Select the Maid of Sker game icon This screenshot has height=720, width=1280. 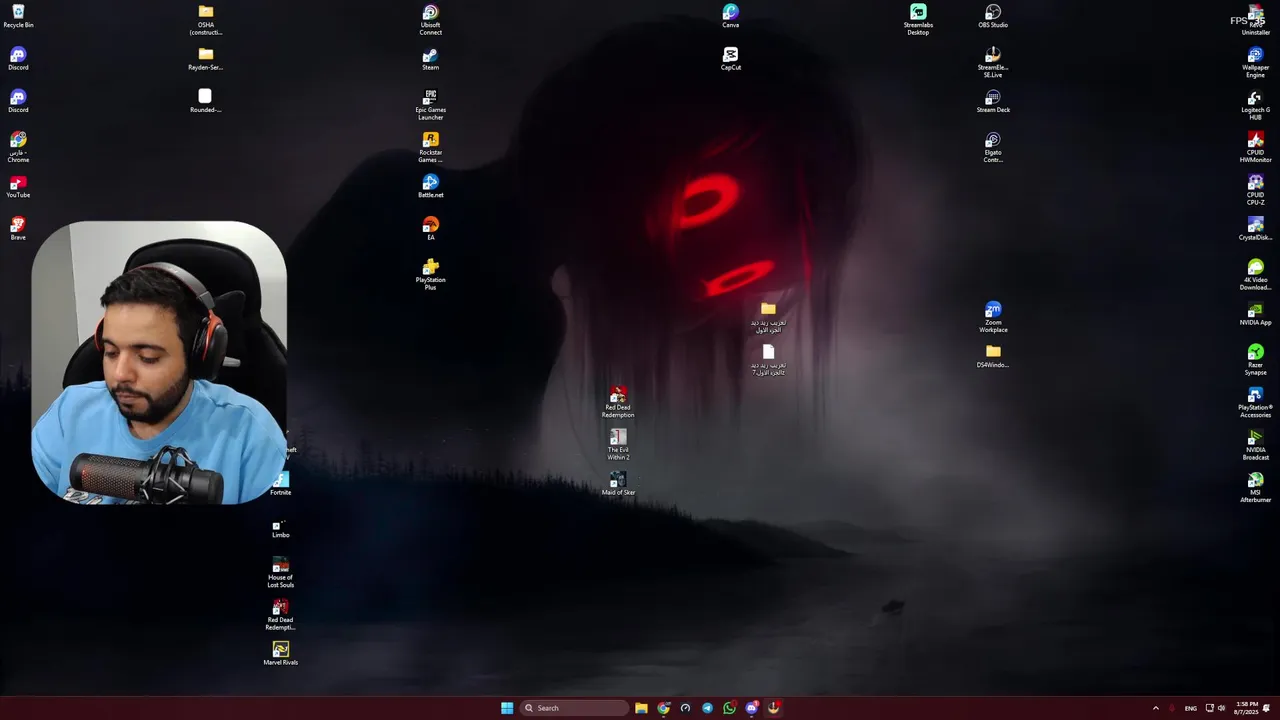(x=618, y=484)
